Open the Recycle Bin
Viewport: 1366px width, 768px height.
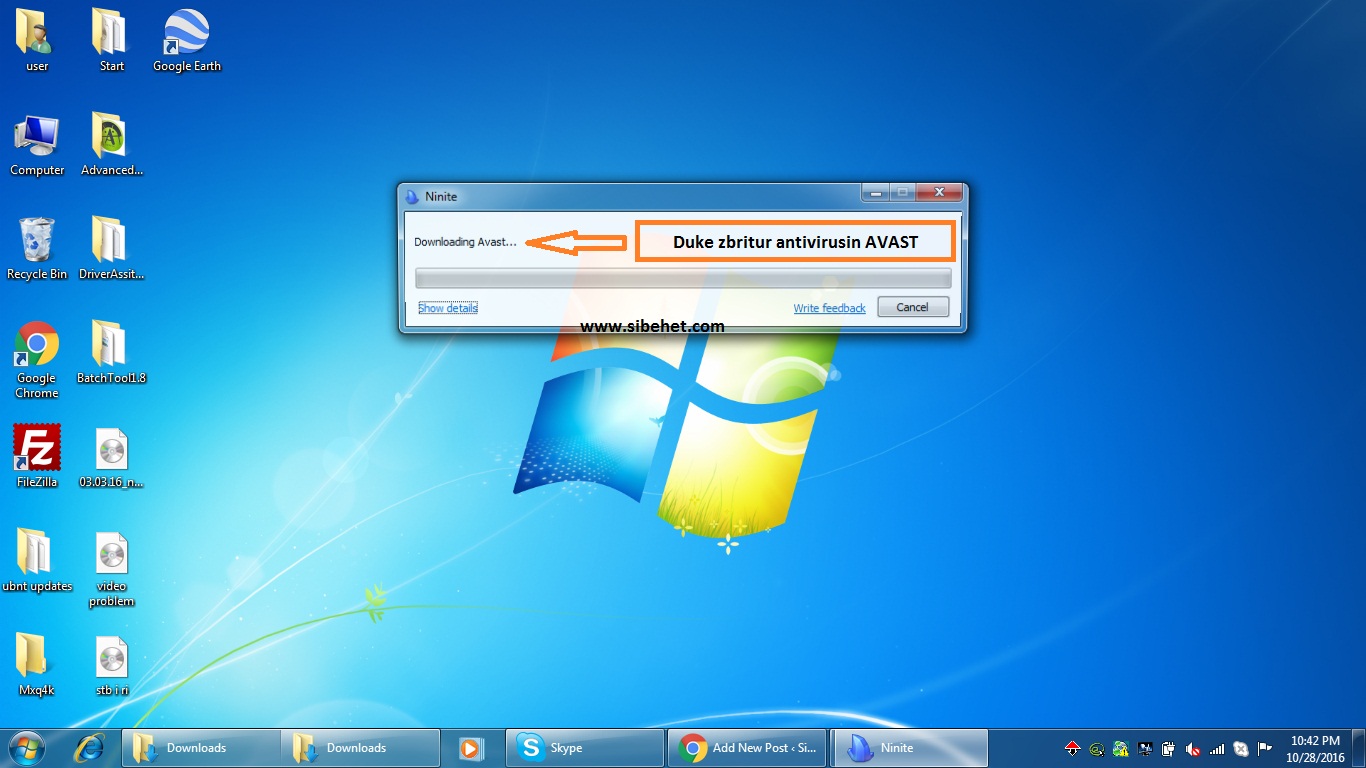point(37,249)
